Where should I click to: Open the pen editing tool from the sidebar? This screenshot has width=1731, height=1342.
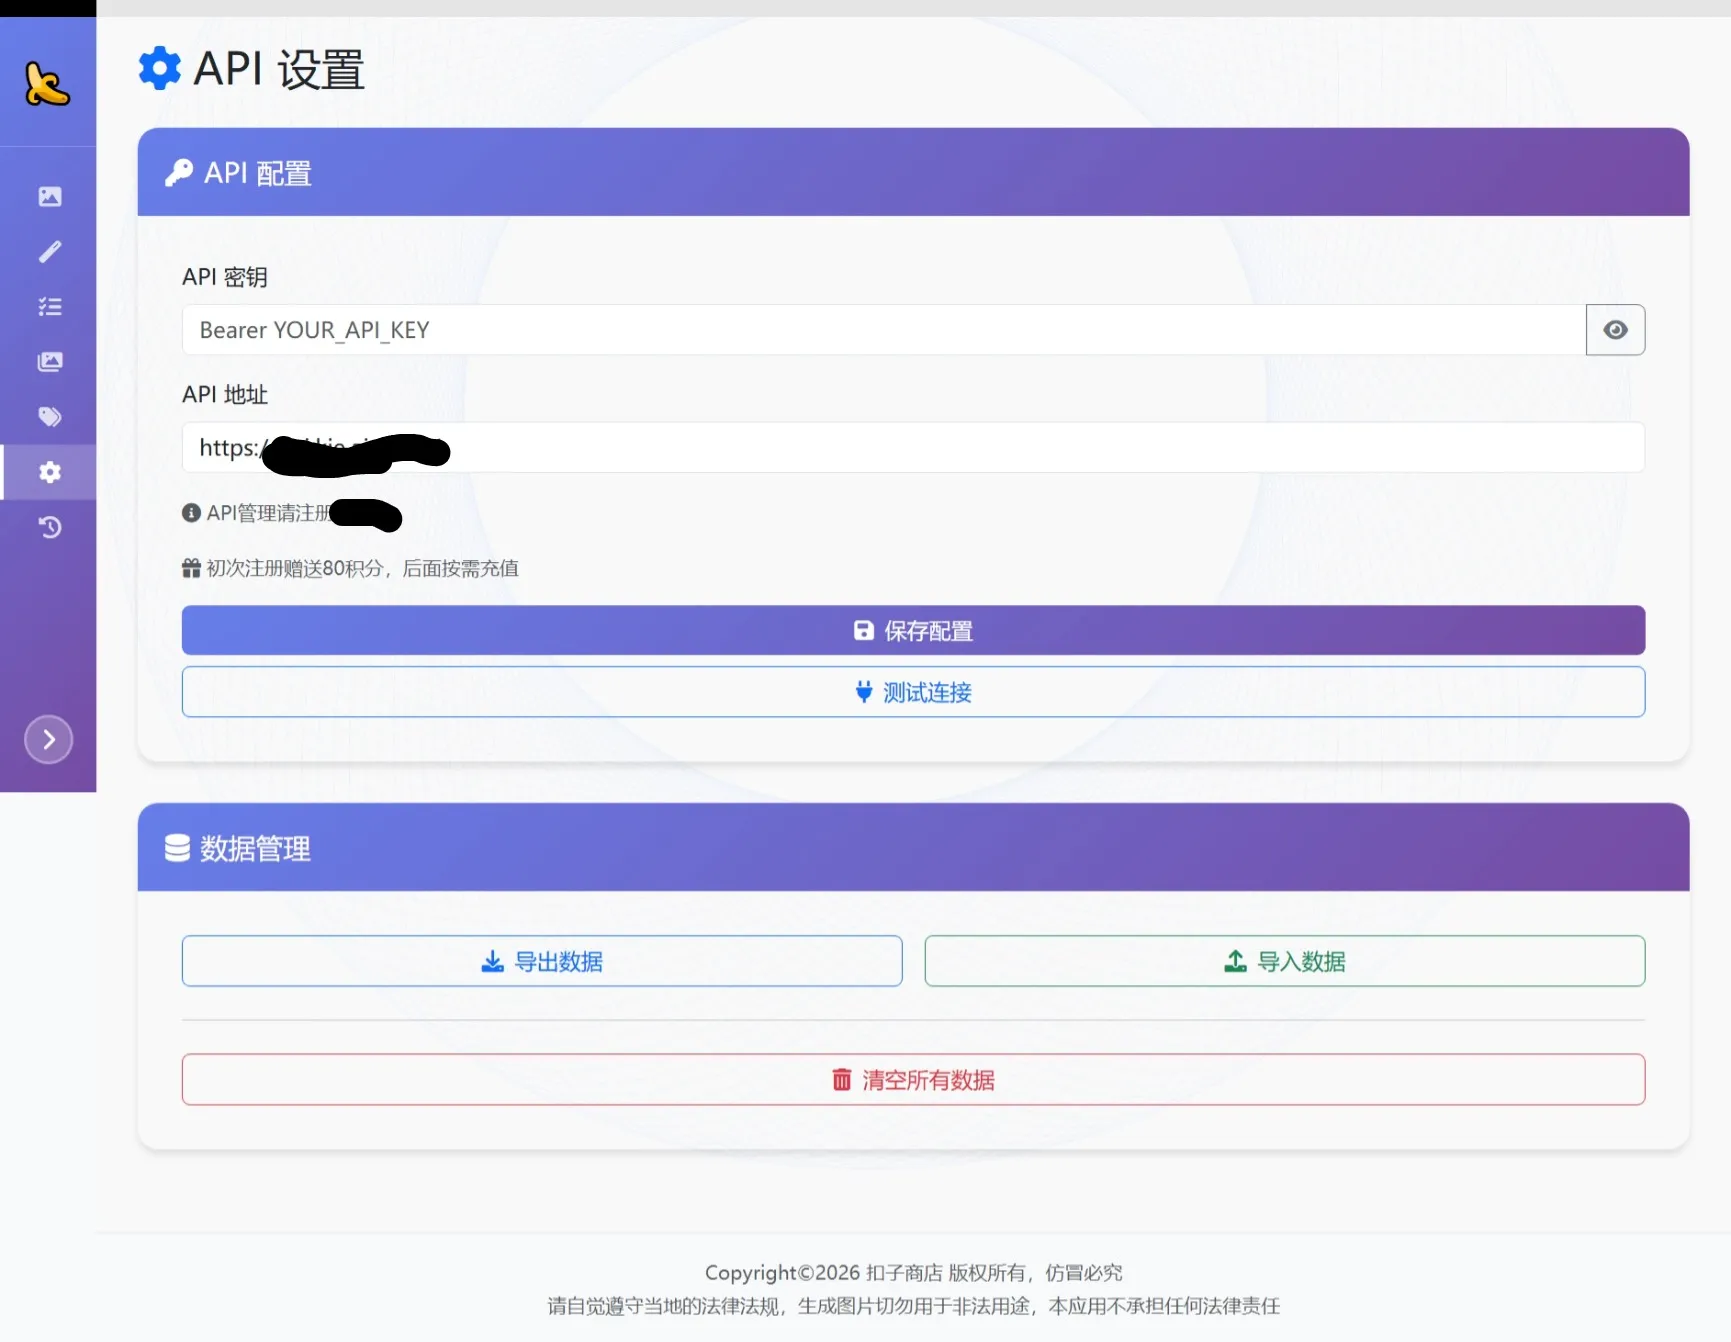tap(49, 251)
